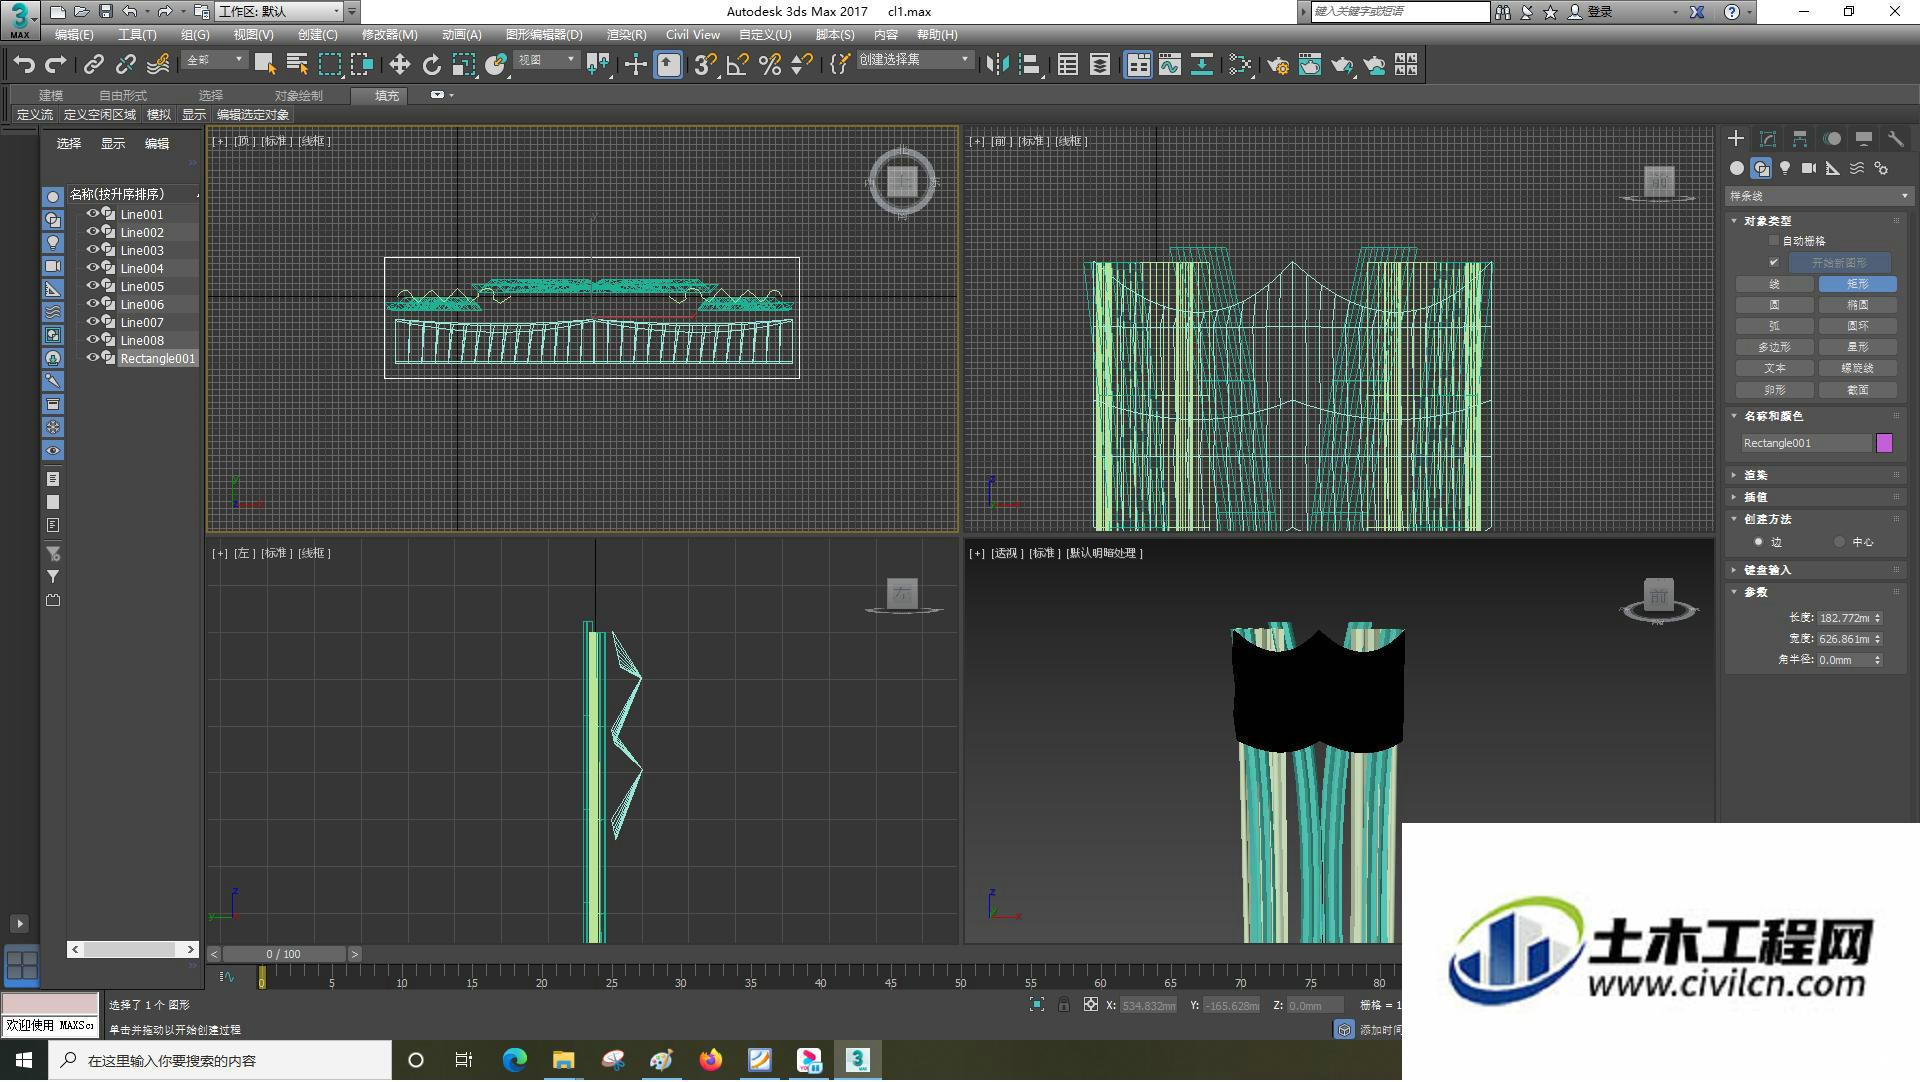Toggle the selection lock icon in status bar
The width and height of the screenshot is (1920, 1082).
[x=1063, y=1005]
